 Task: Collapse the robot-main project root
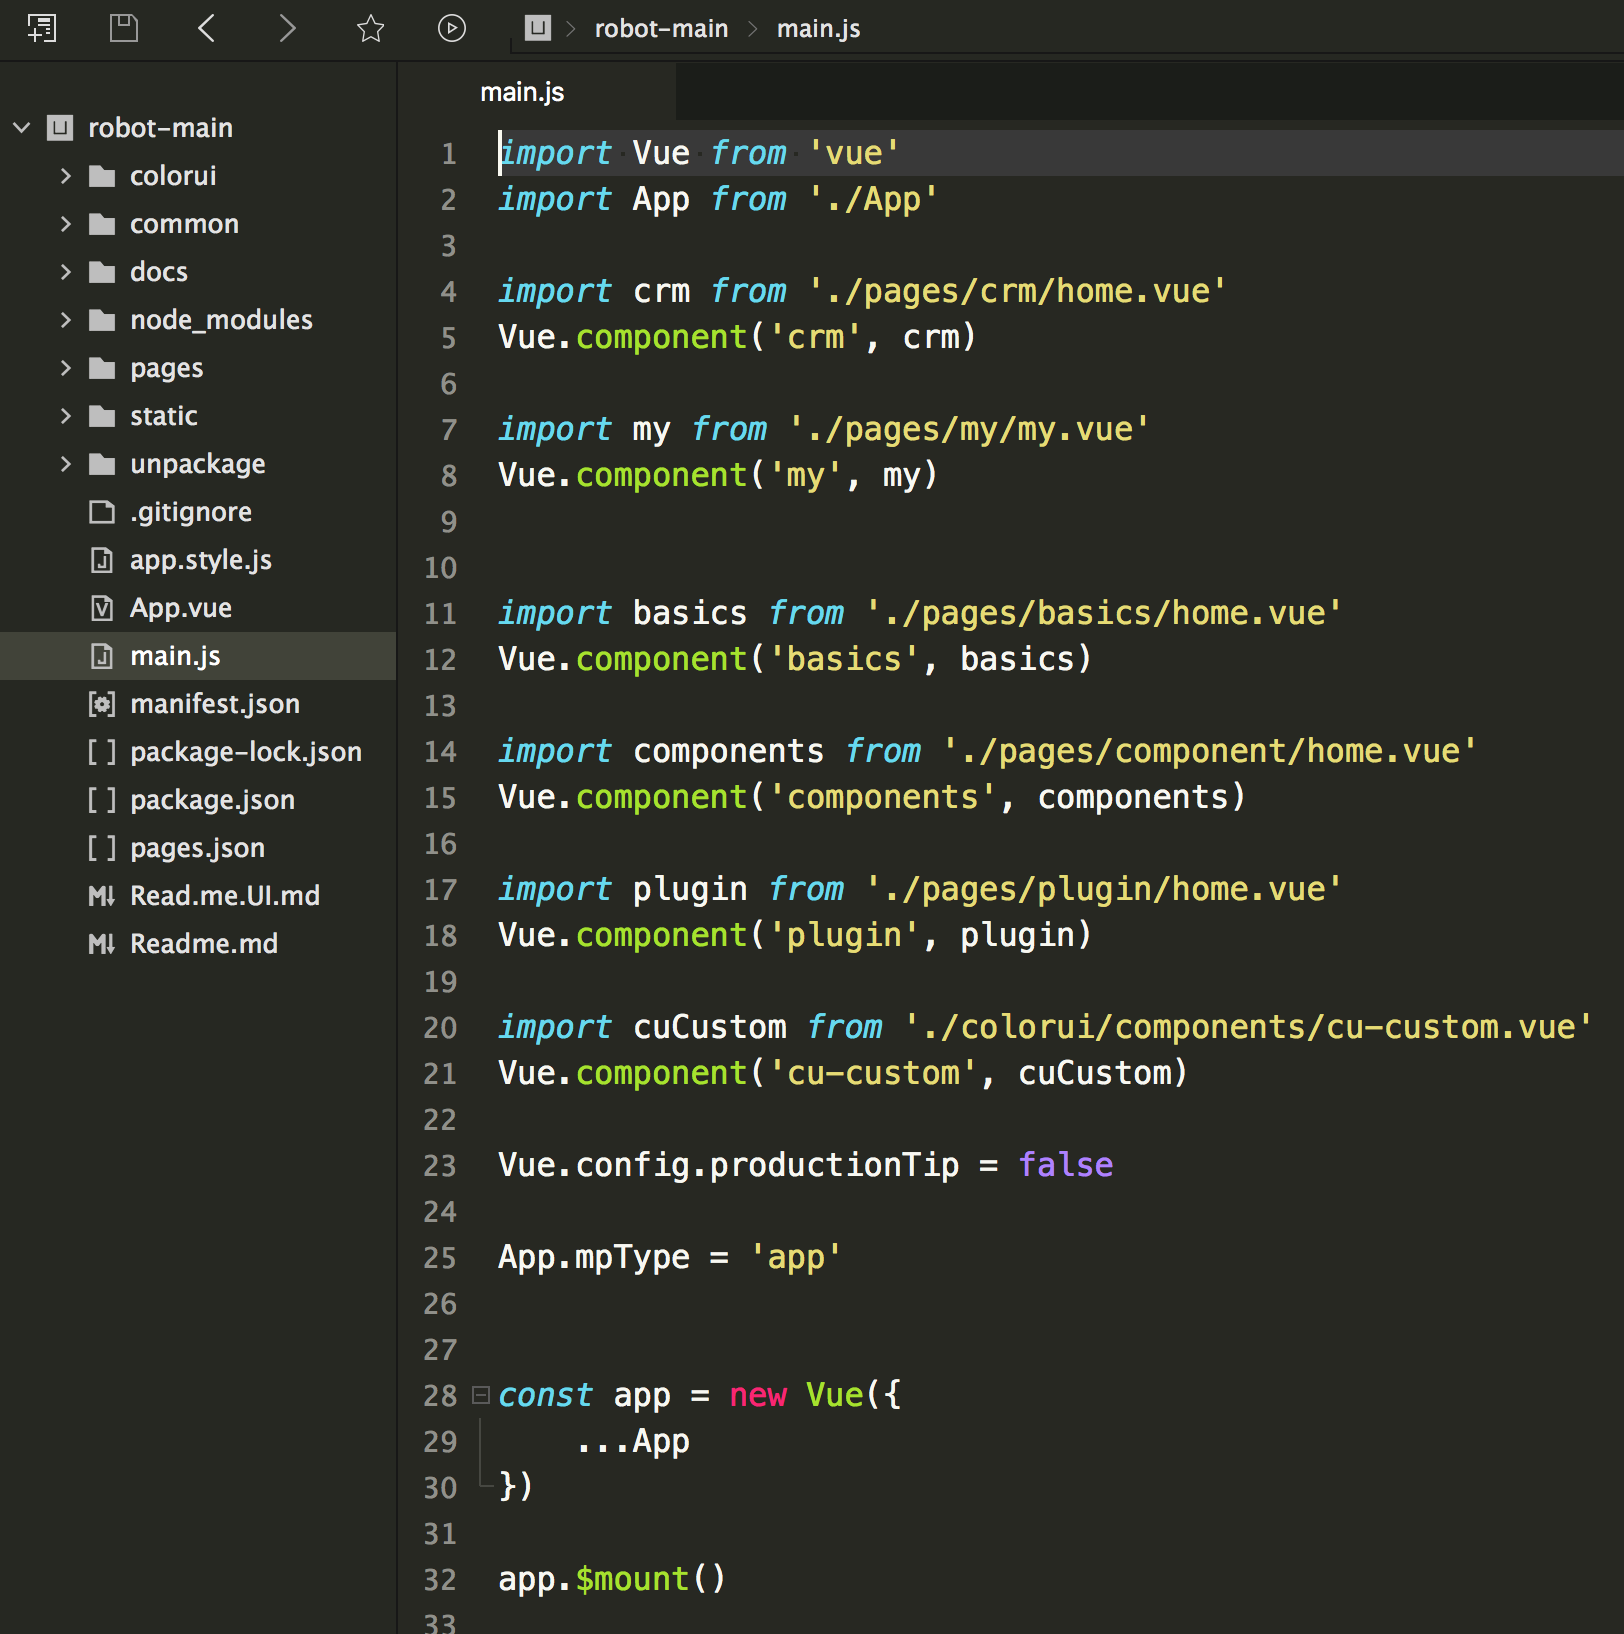(x=22, y=128)
